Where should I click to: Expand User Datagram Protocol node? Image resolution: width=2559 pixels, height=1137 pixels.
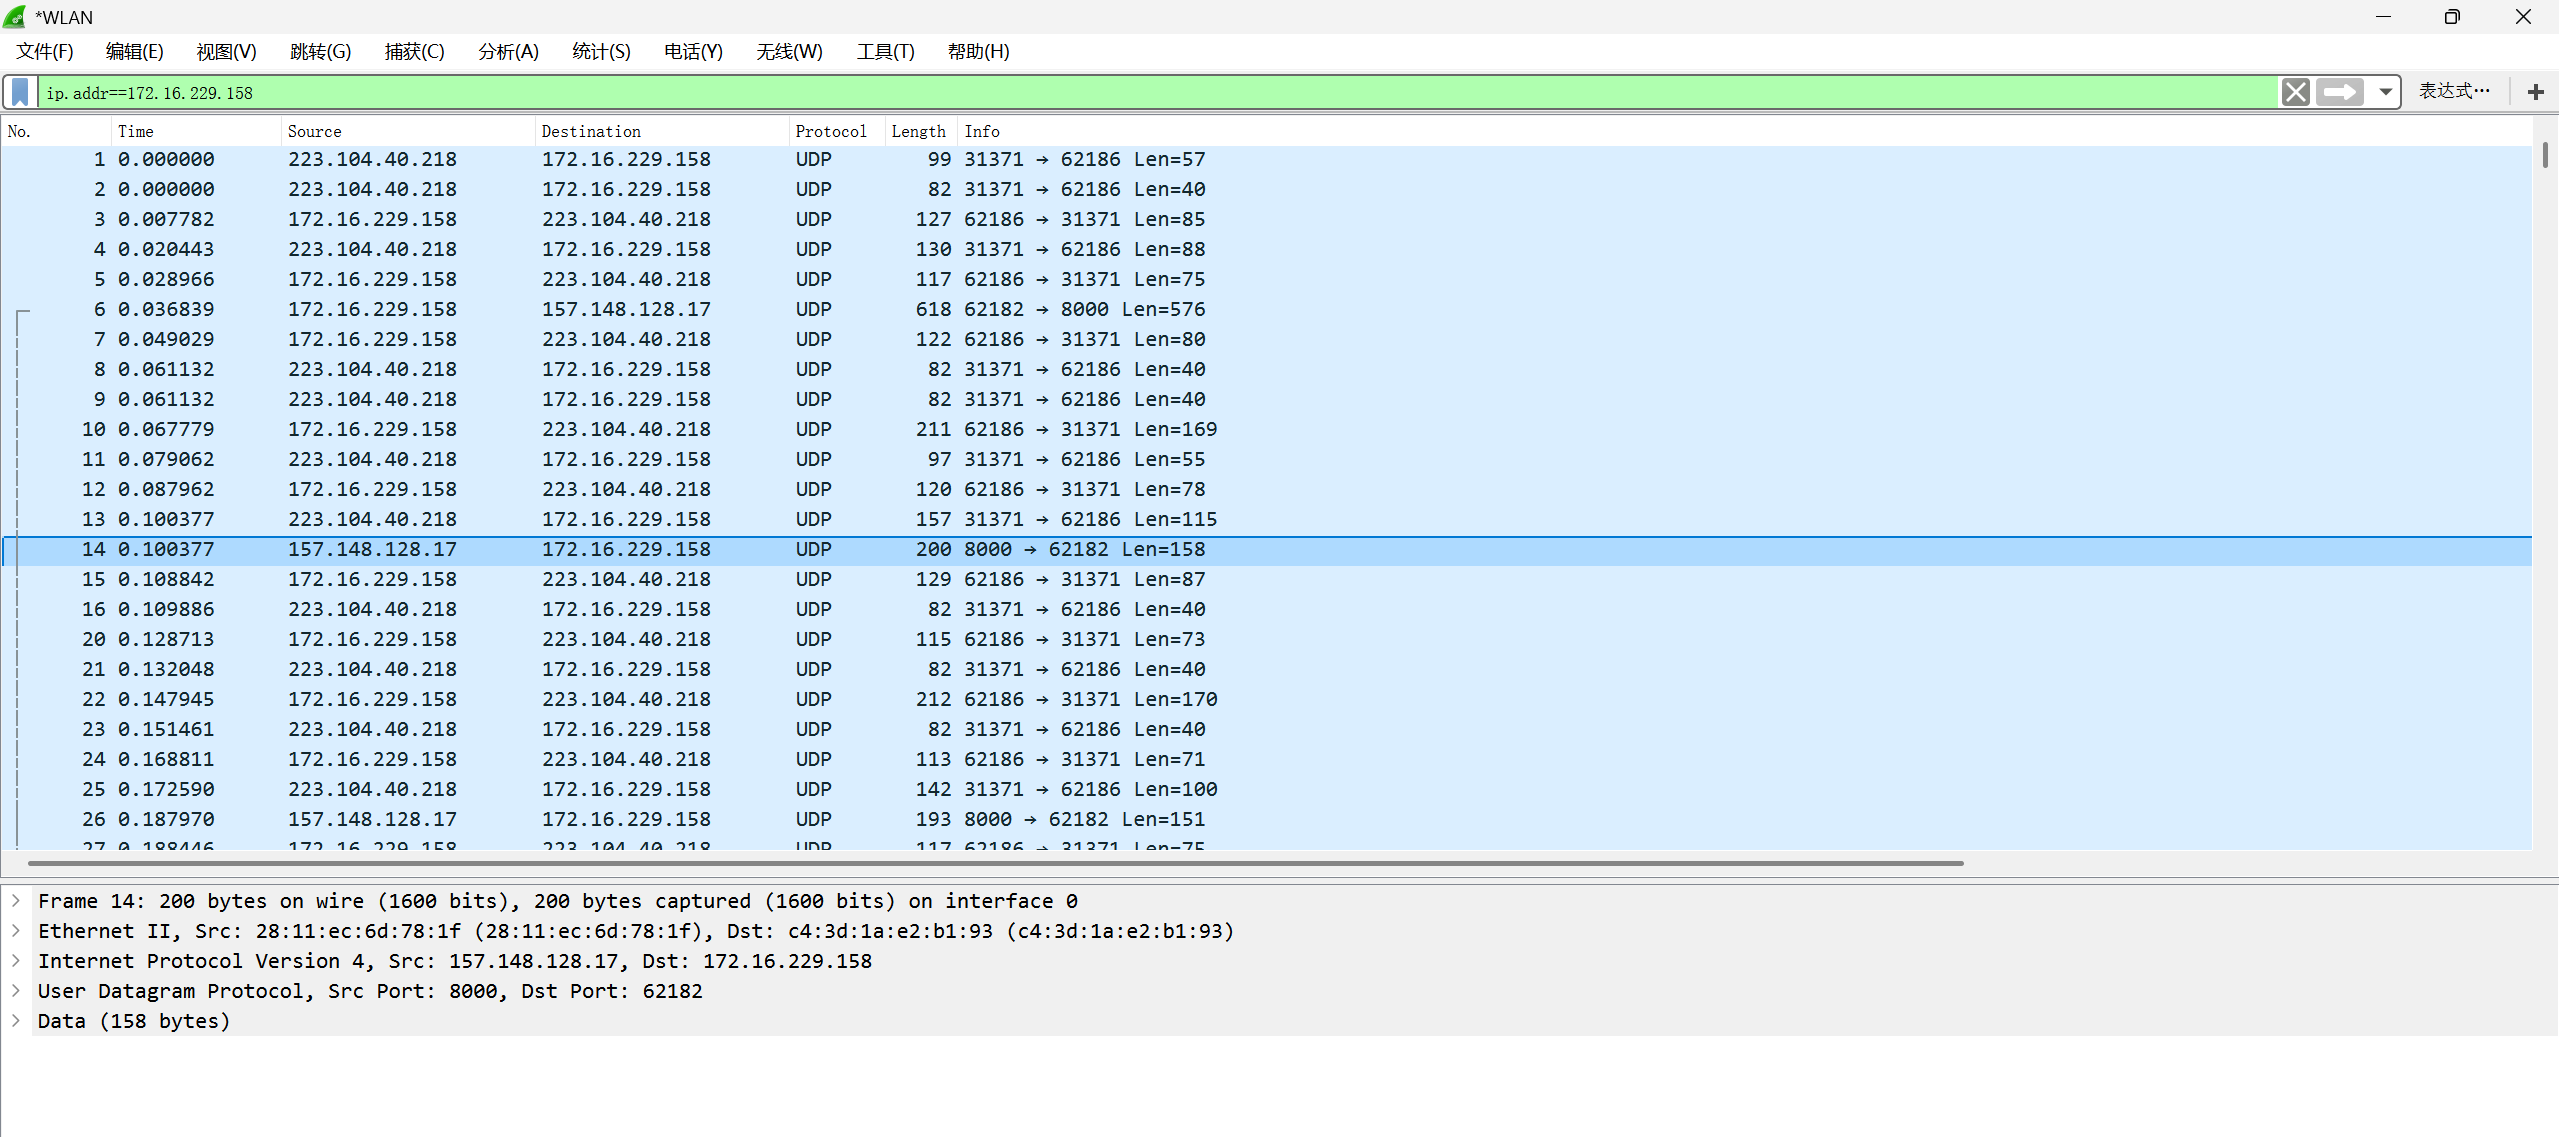tap(16, 991)
